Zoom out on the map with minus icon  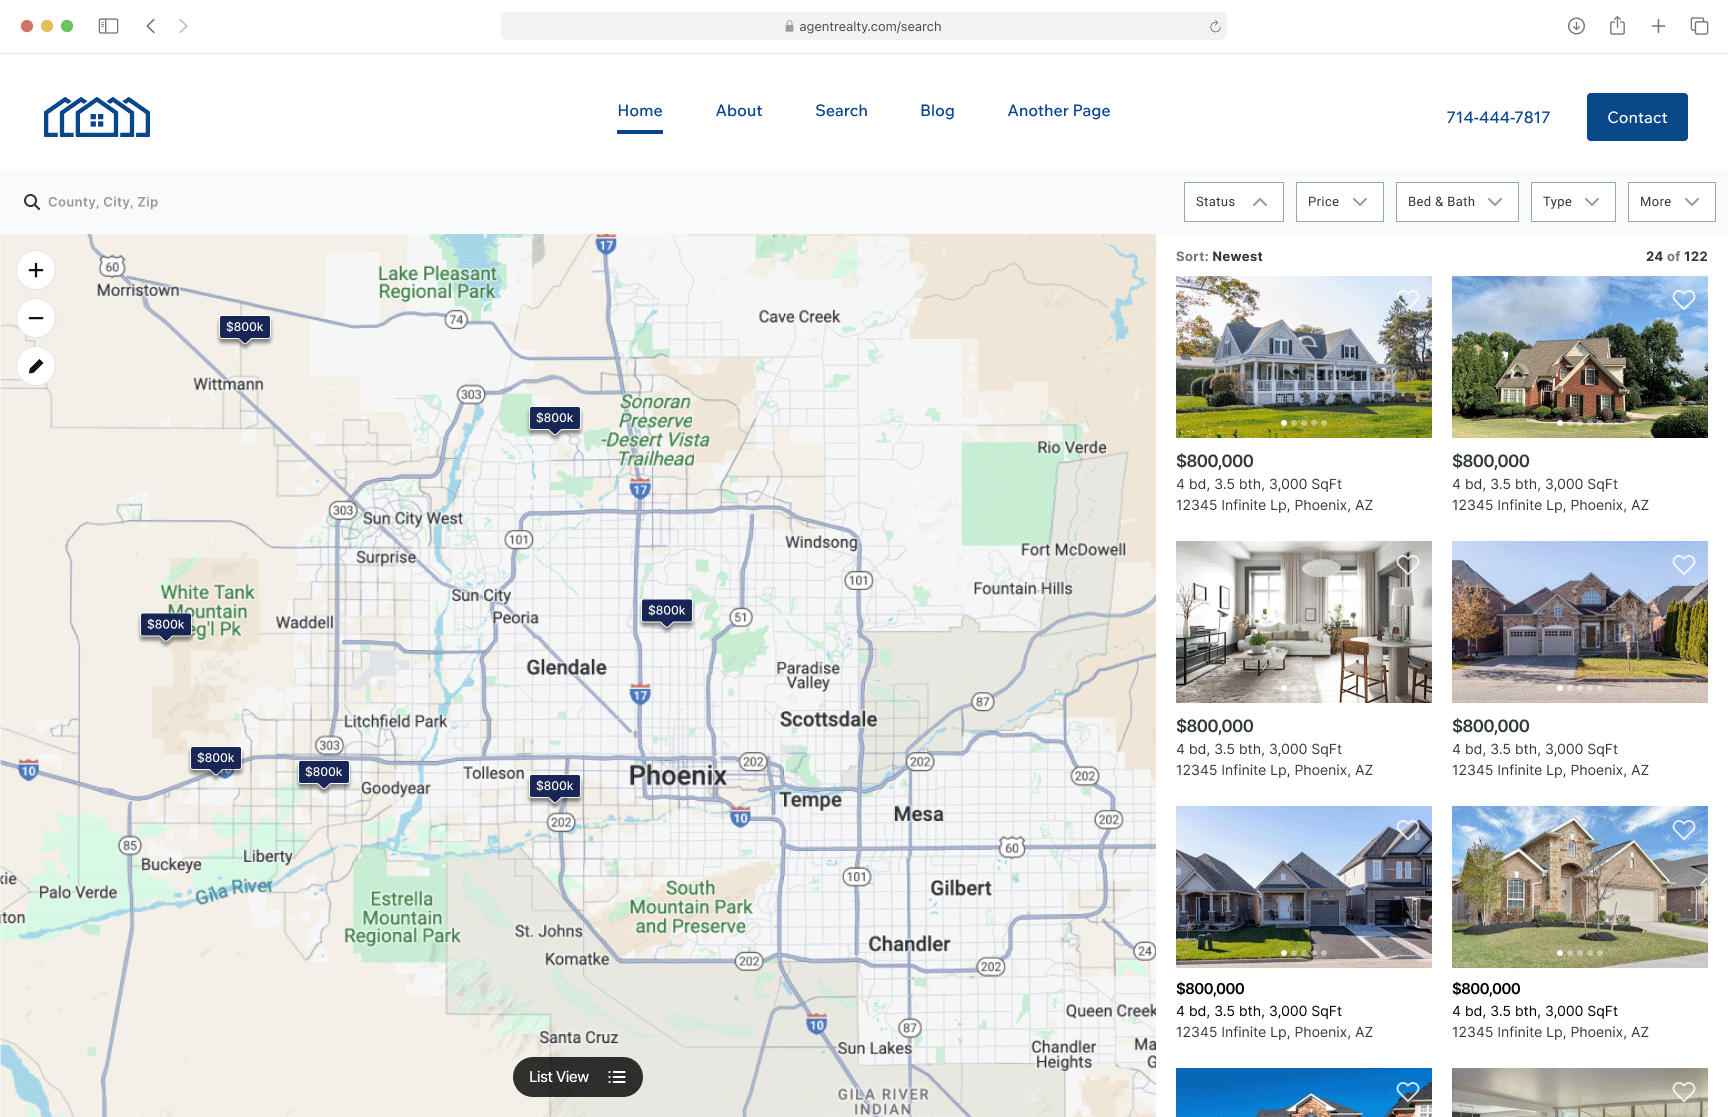click(35, 318)
